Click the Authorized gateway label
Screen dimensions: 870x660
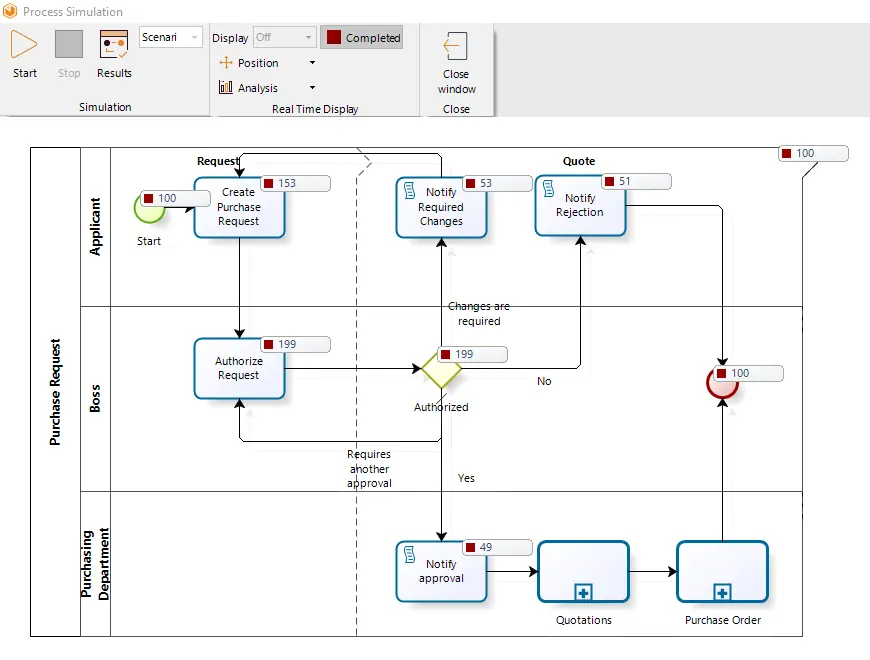[441, 407]
